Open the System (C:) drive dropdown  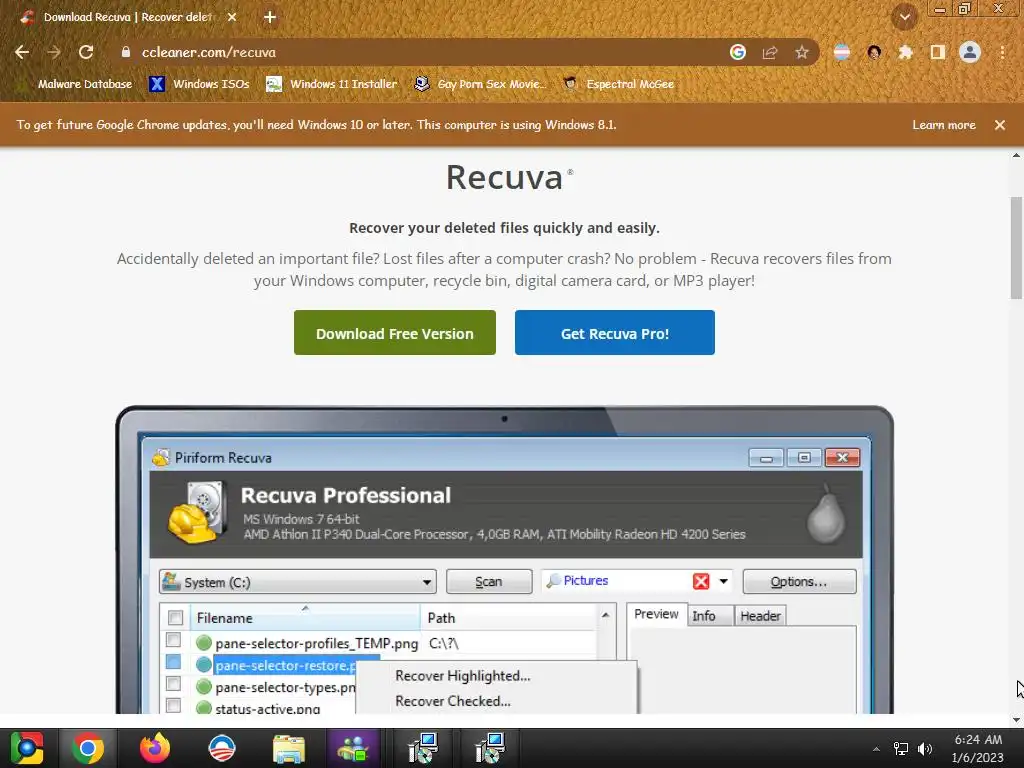[298, 582]
